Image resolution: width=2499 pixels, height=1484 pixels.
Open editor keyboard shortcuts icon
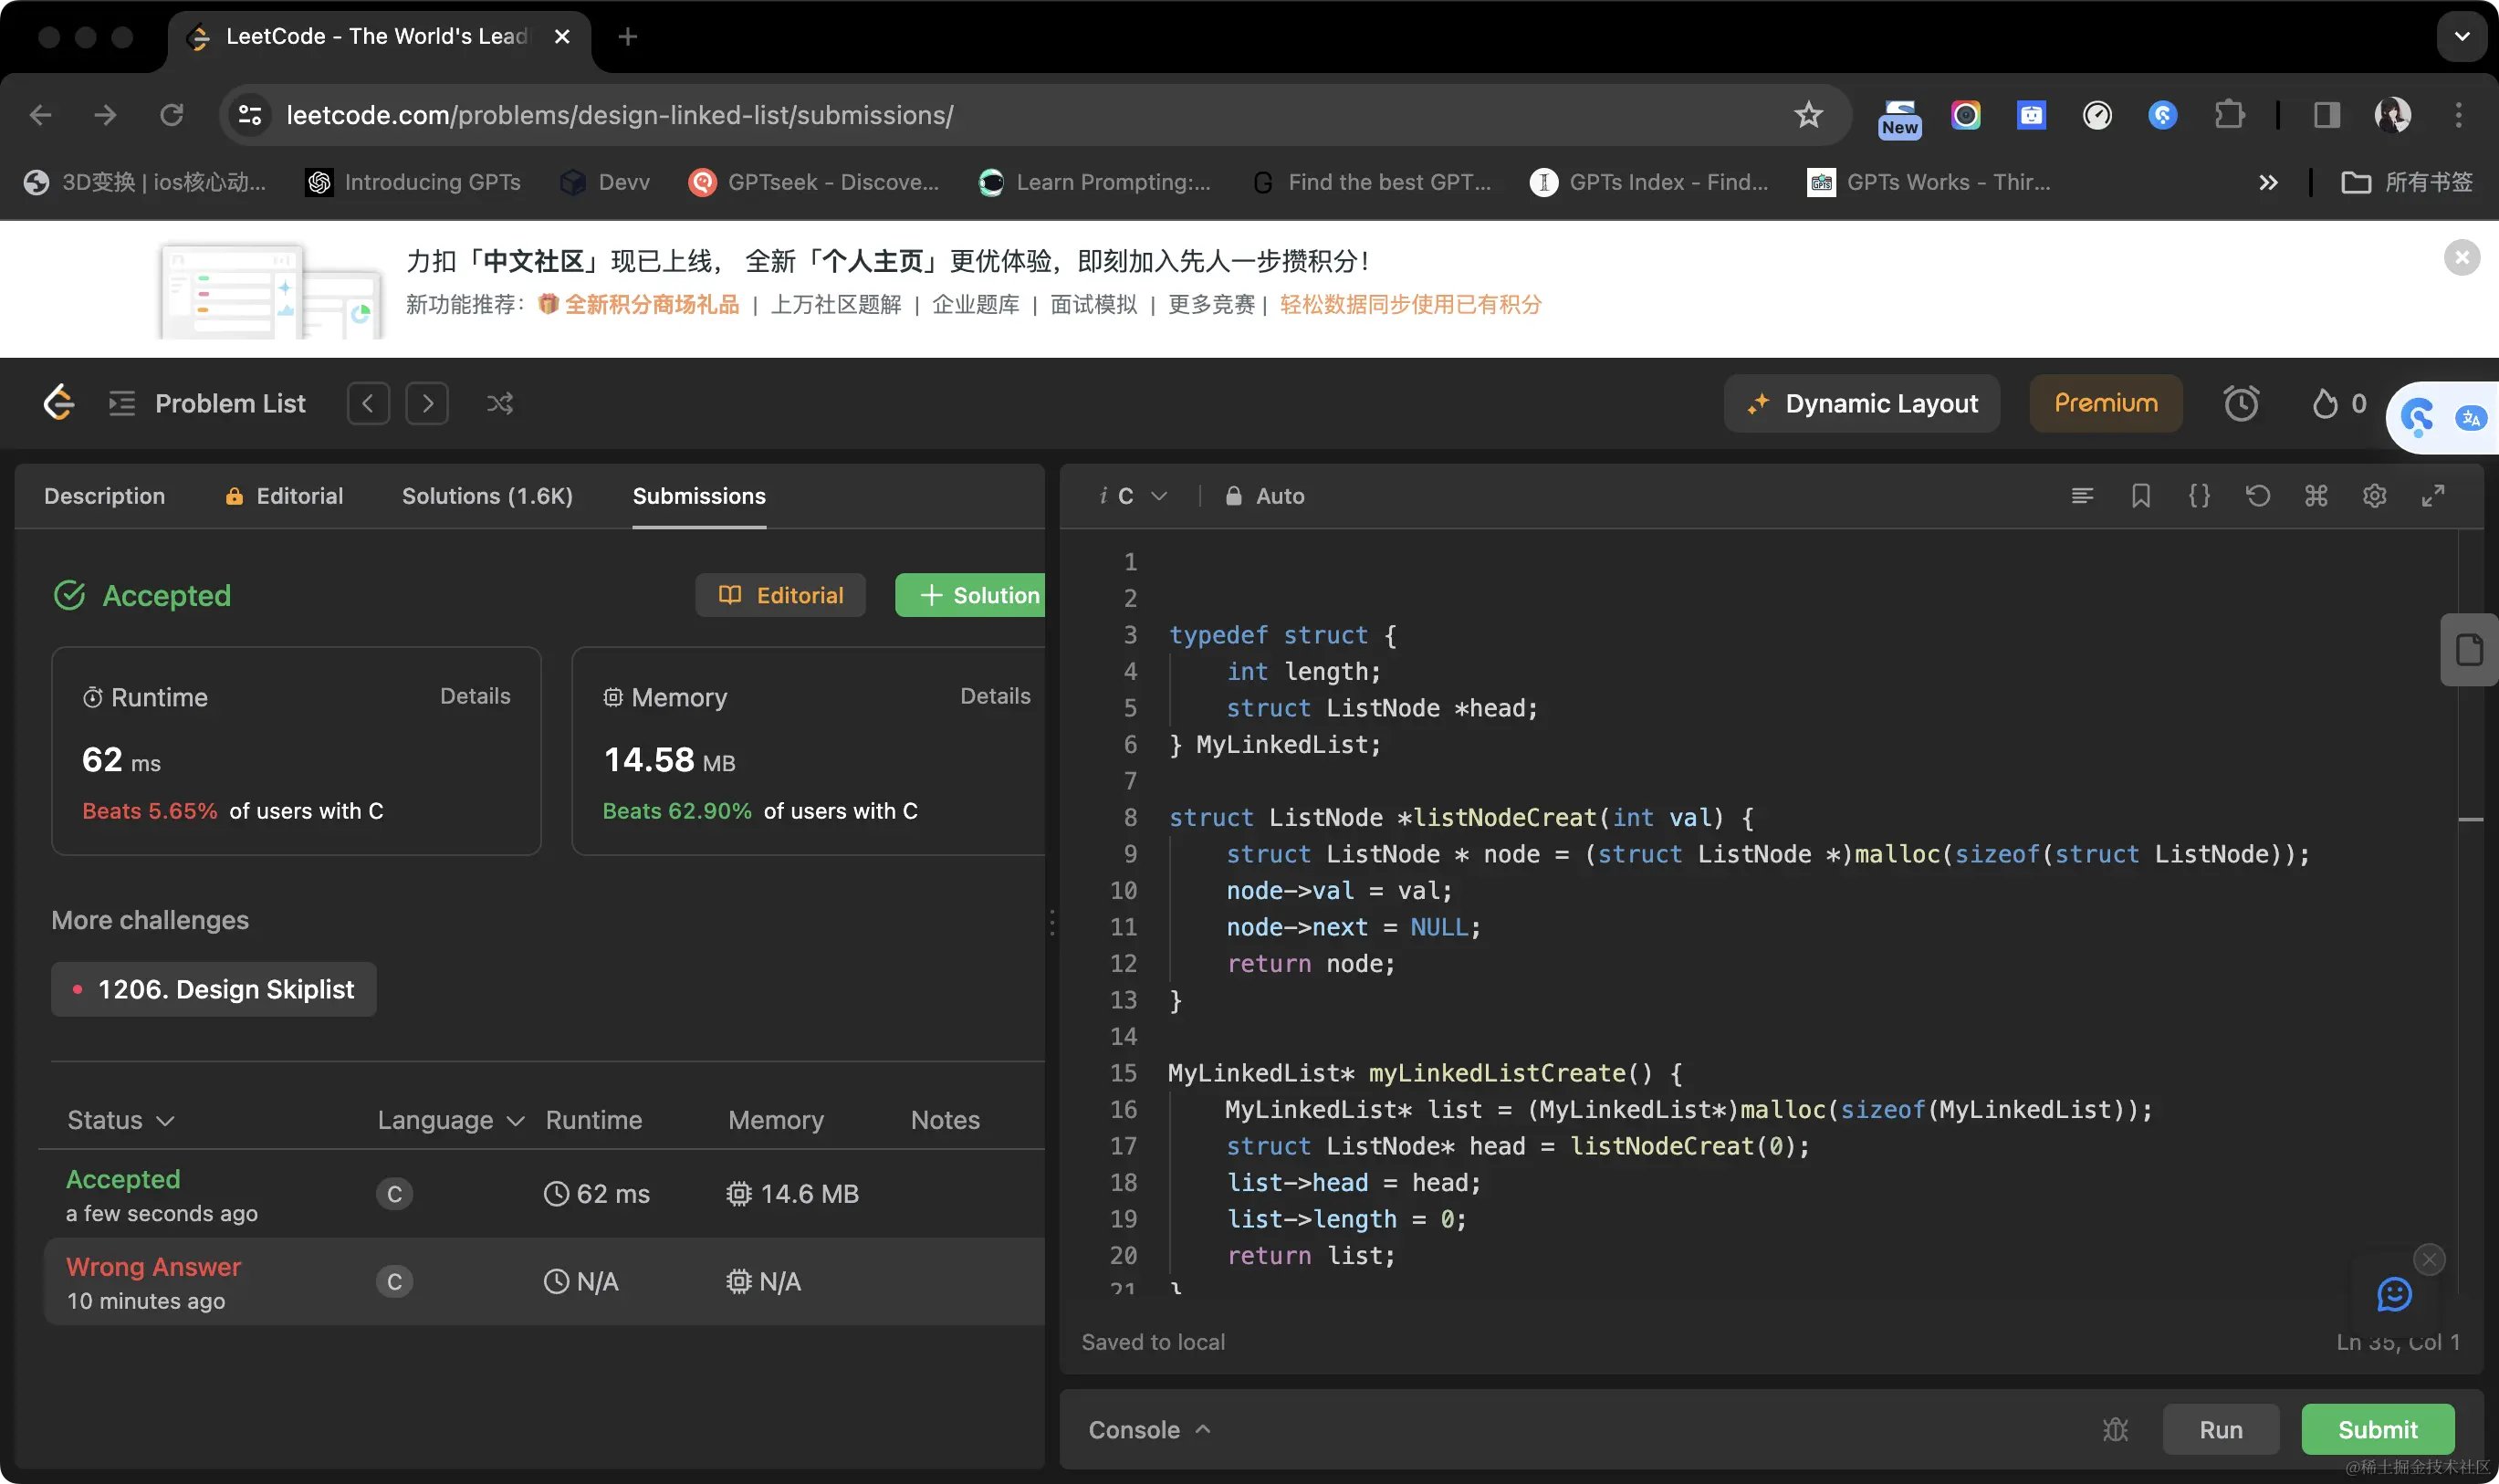pyautogui.click(x=2316, y=496)
